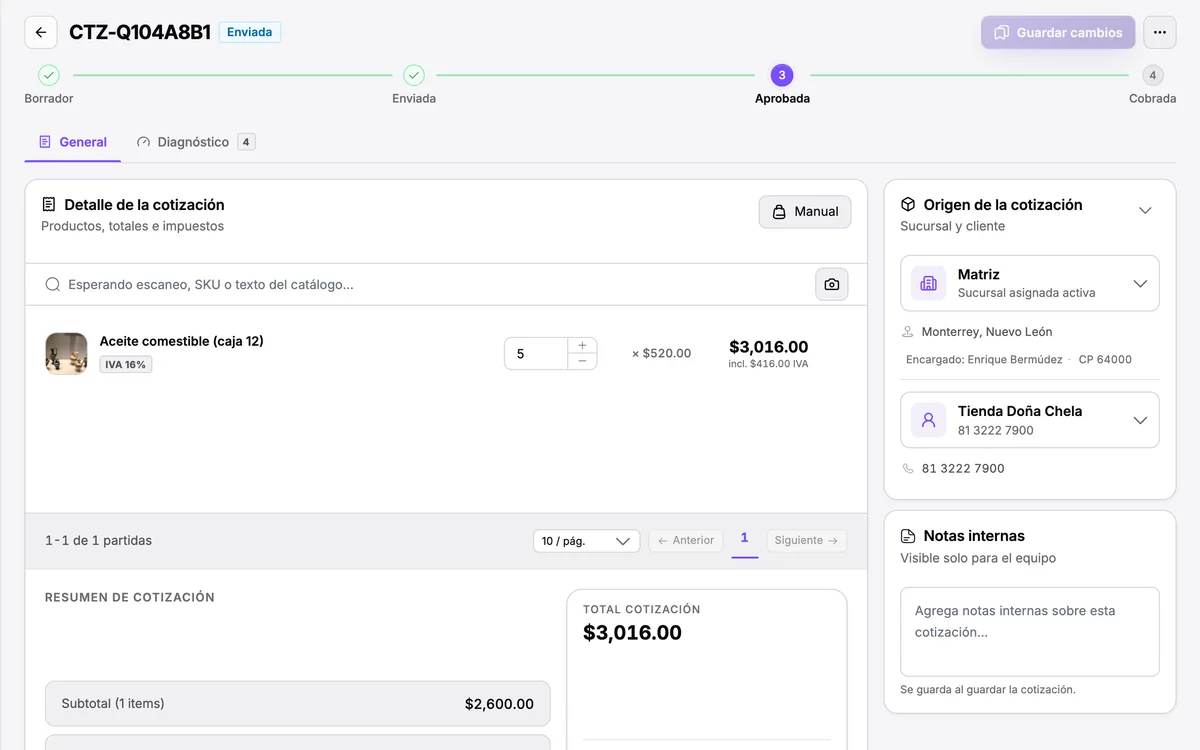Click the line total $3,016.00 in product row

pos(768,347)
